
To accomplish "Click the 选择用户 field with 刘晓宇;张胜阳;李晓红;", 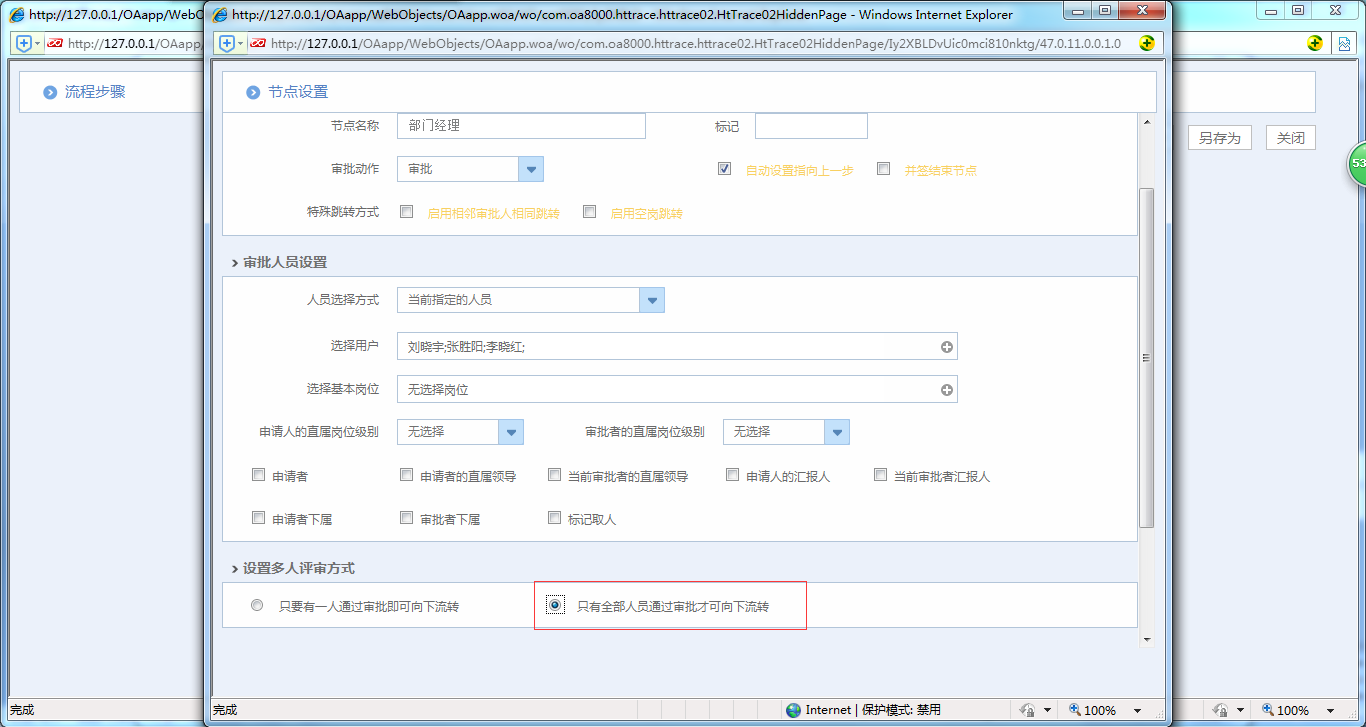I will (x=677, y=347).
